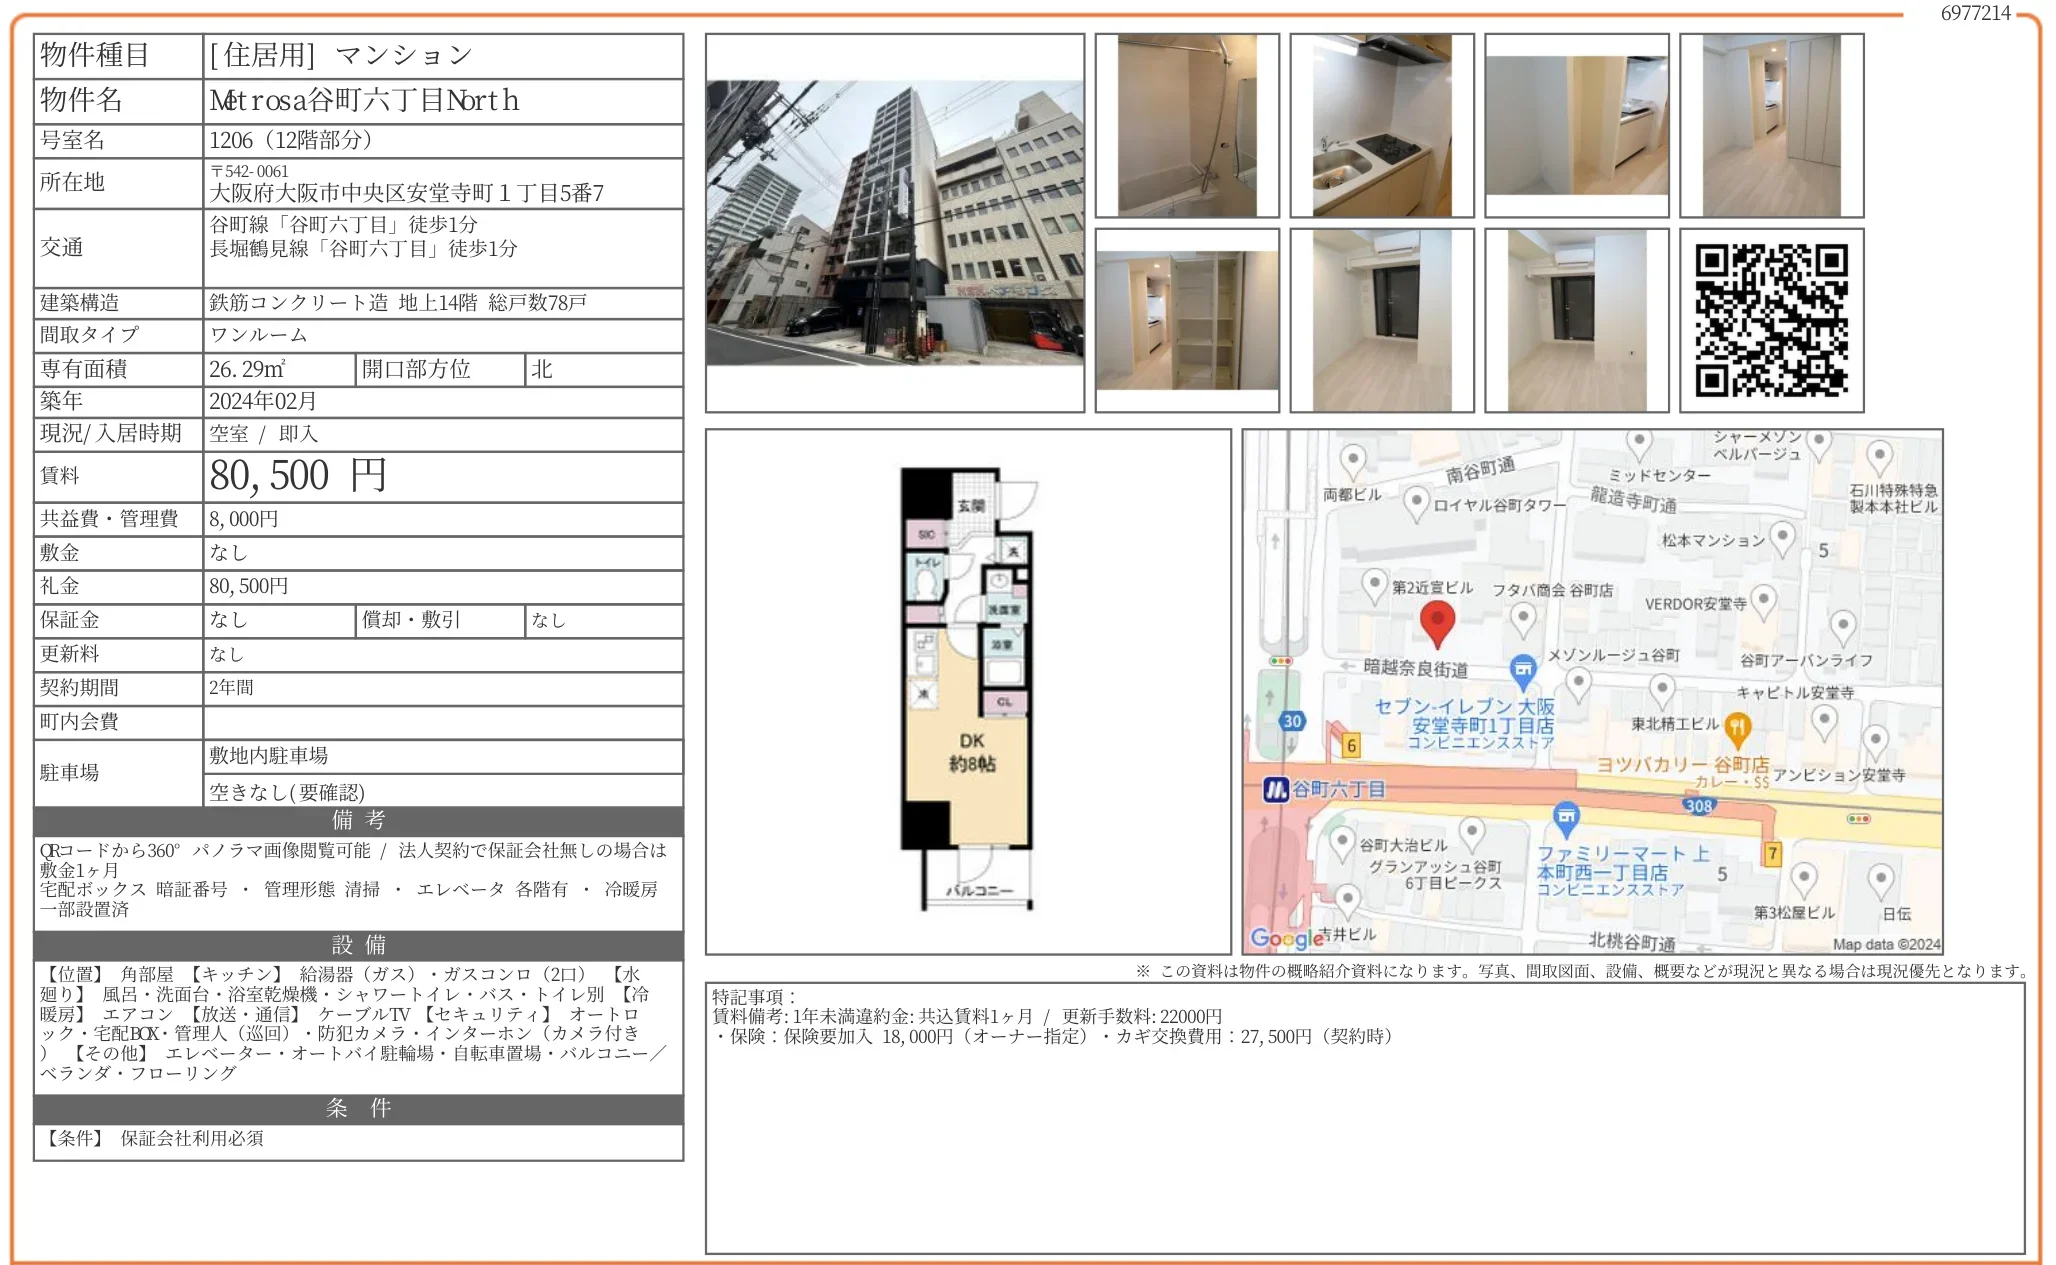The height and width of the screenshot is (1265, 2056).
Task: Open the building exterior photo thumbnail
Action: tap(895, 220)
